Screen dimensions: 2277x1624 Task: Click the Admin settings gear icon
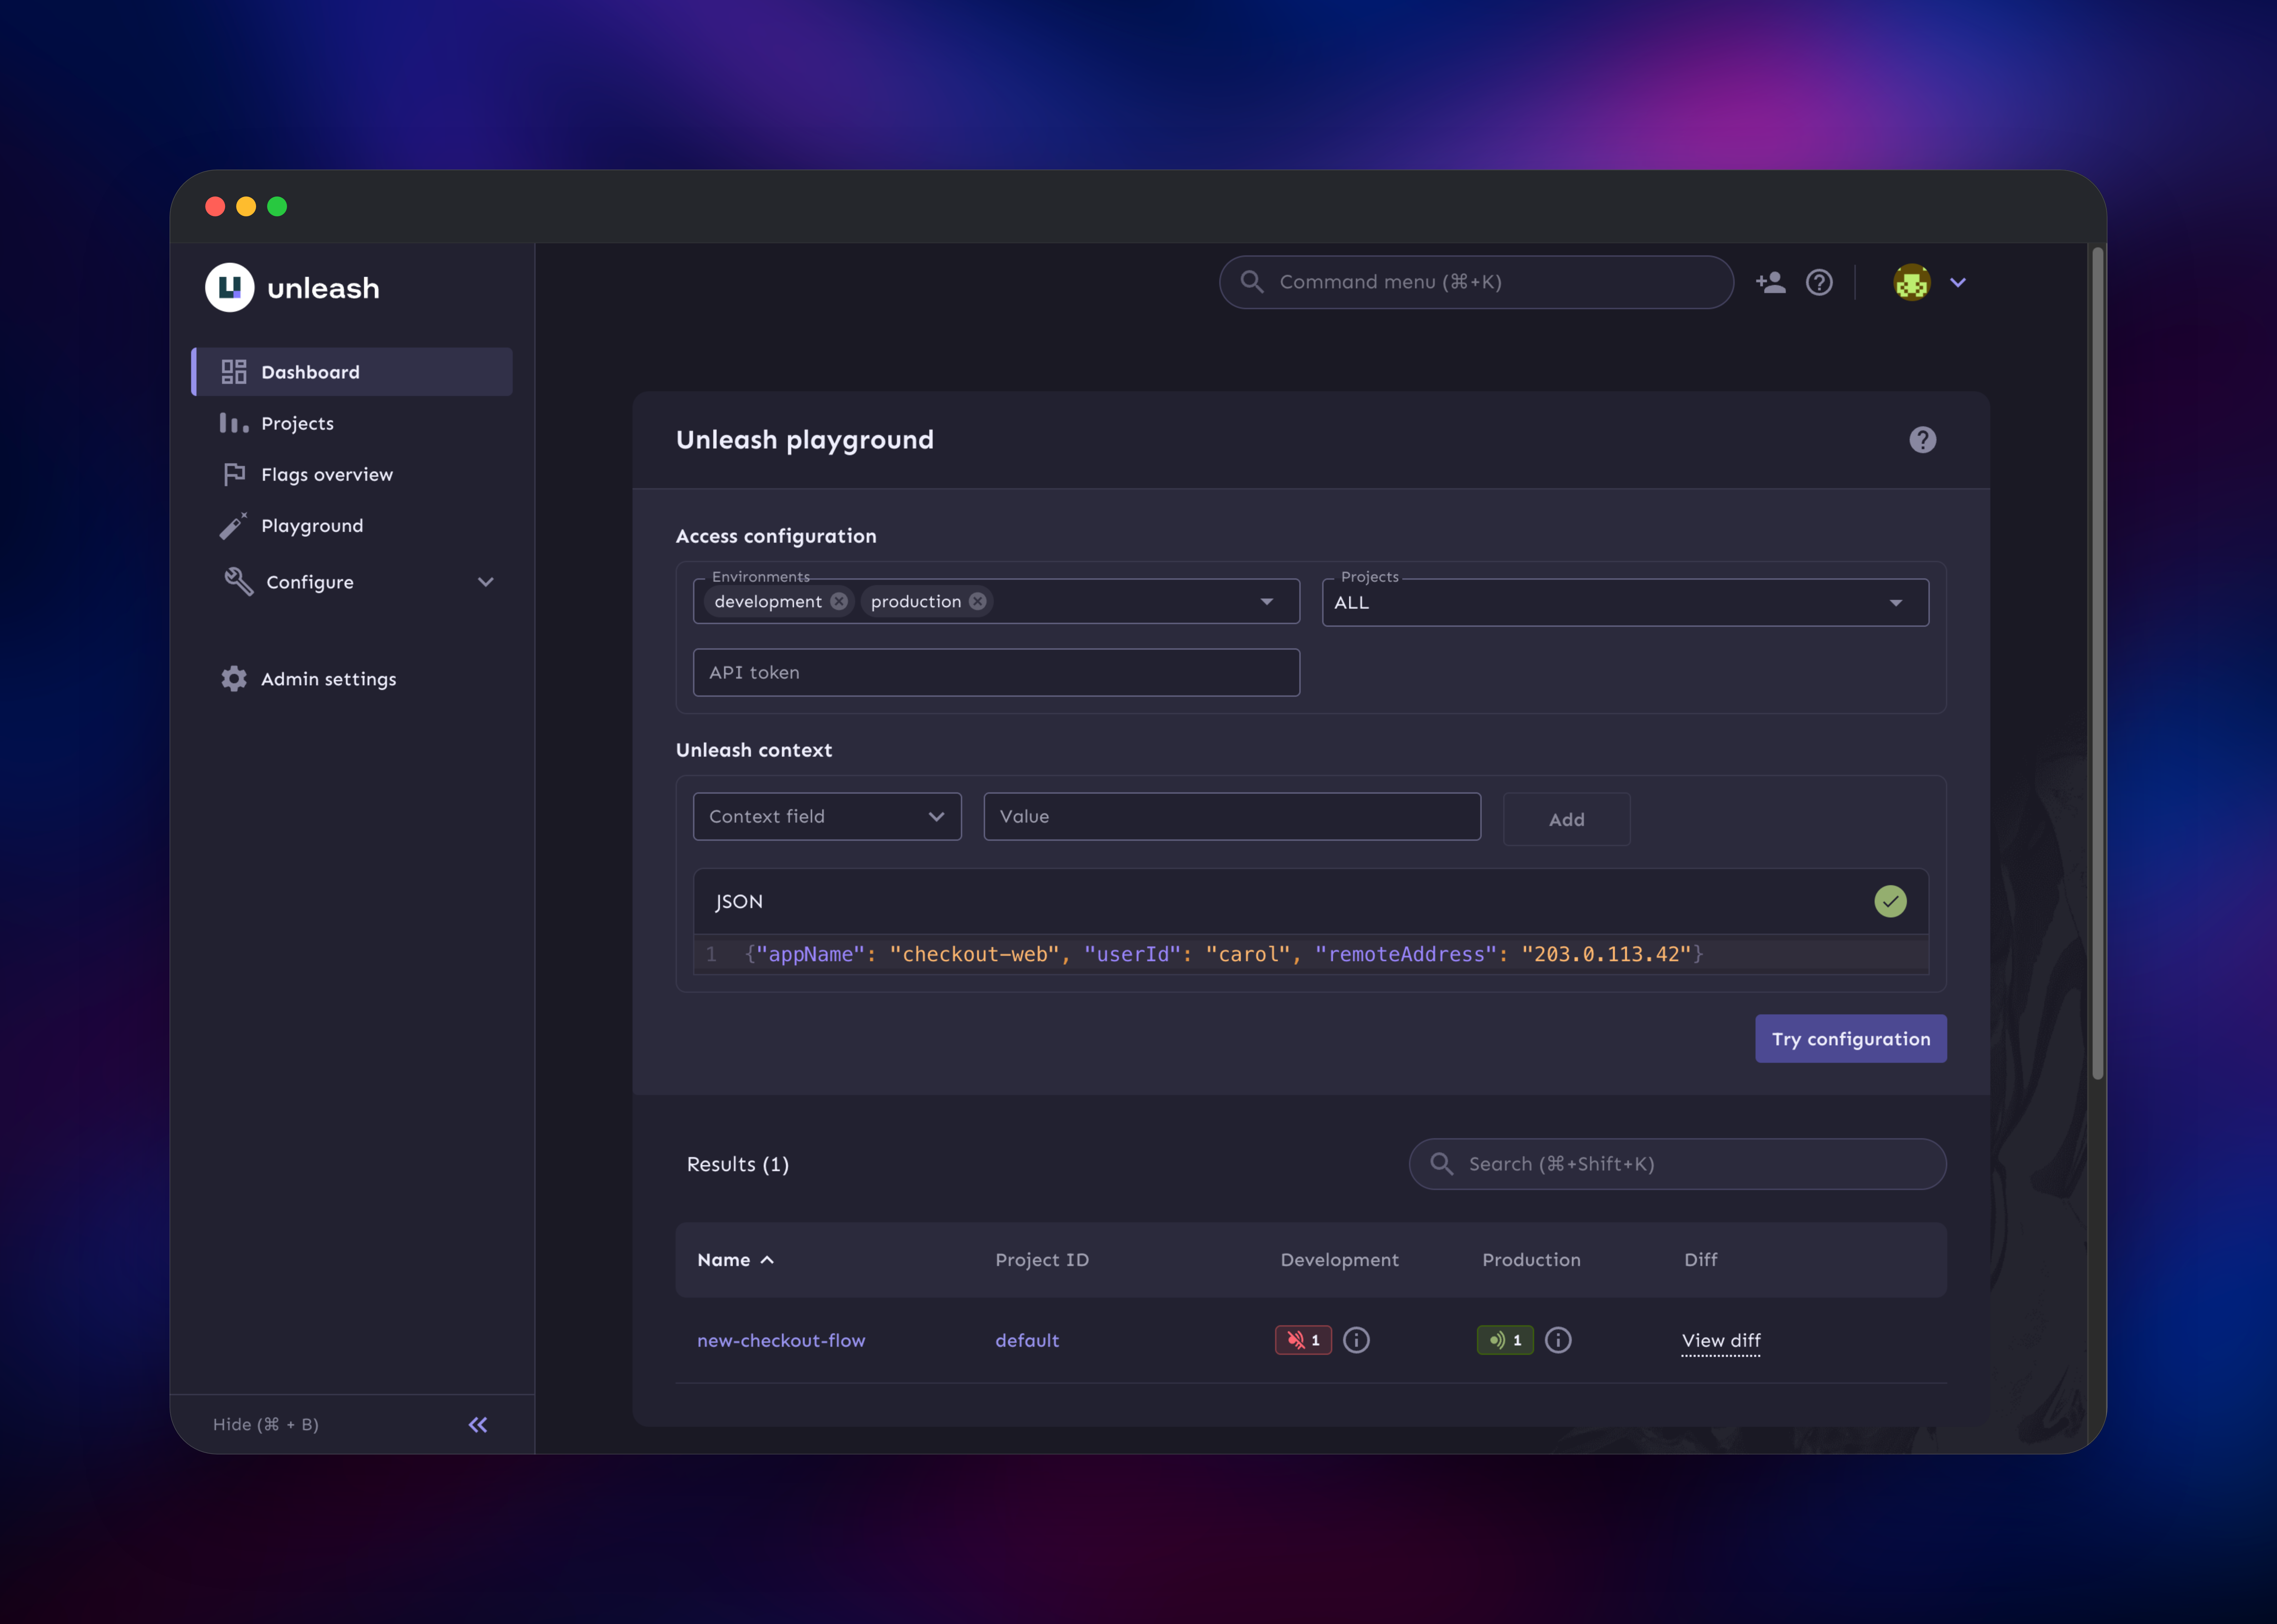234,679
